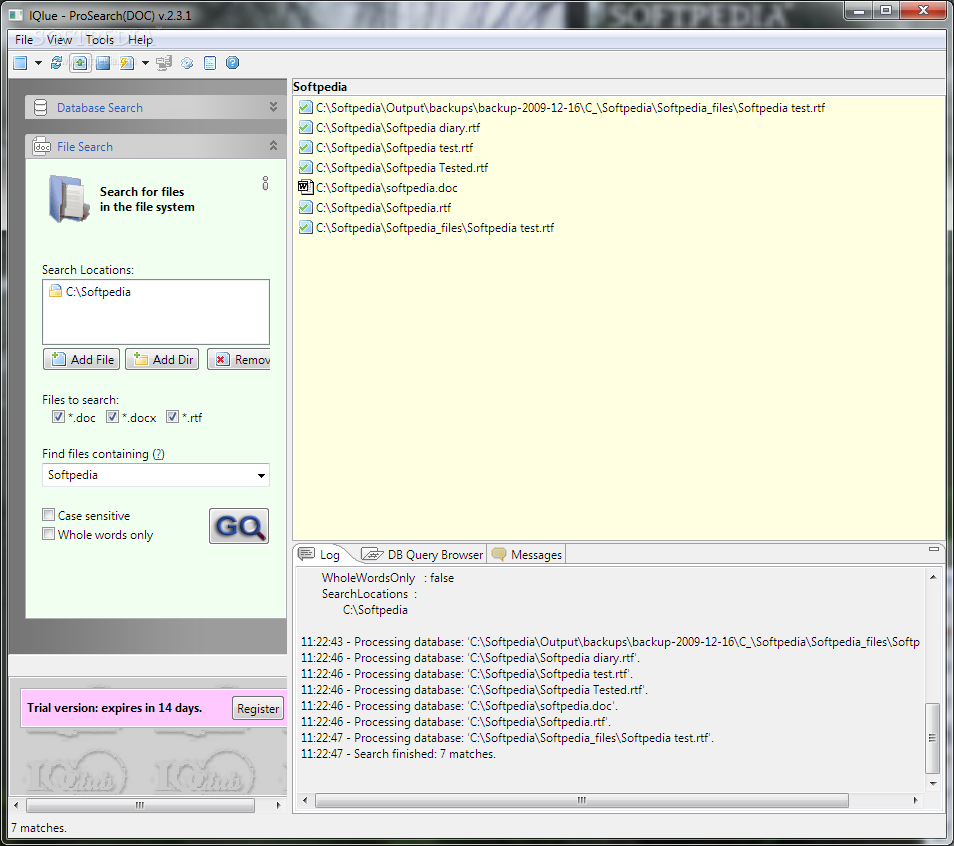Viewport: 954px width, 846px height.
Task: Click the 'Search finished: 7 matches.' log line
Action: [x=399, y=754]
